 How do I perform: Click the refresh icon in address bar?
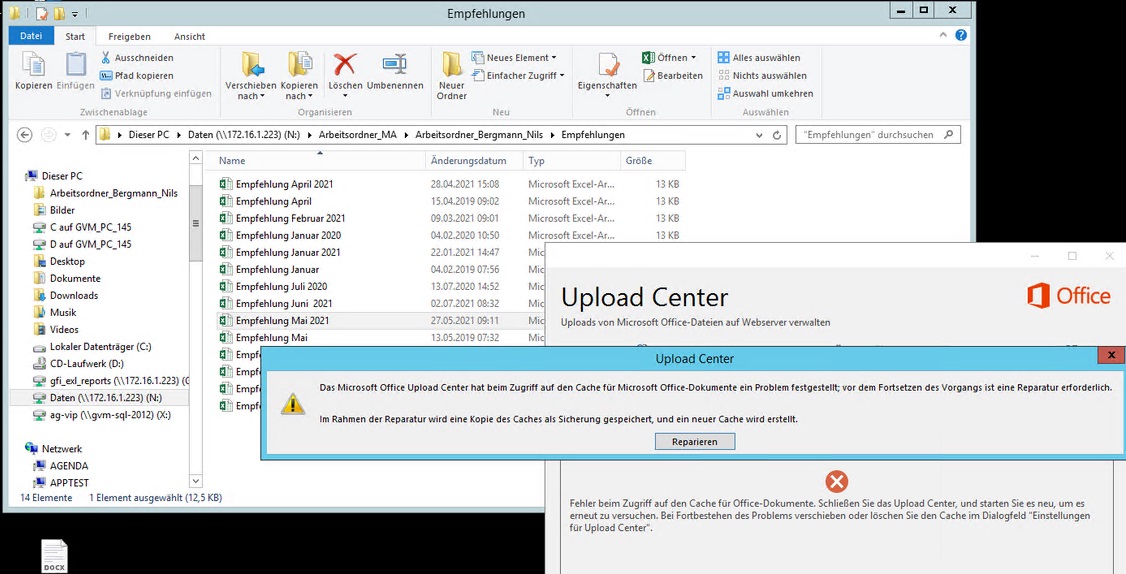(776, 135)
